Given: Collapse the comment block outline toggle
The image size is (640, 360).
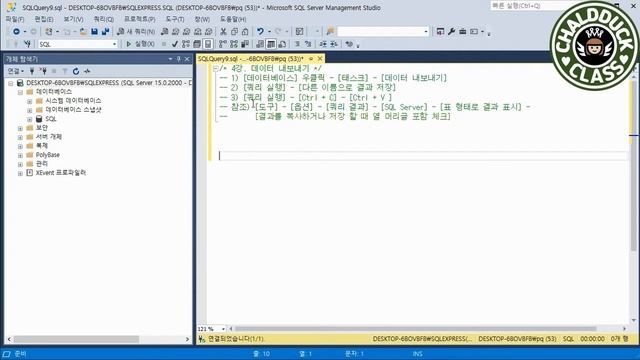Looking at the screenshot, I should pyautogui.click(x=216, y=69).
